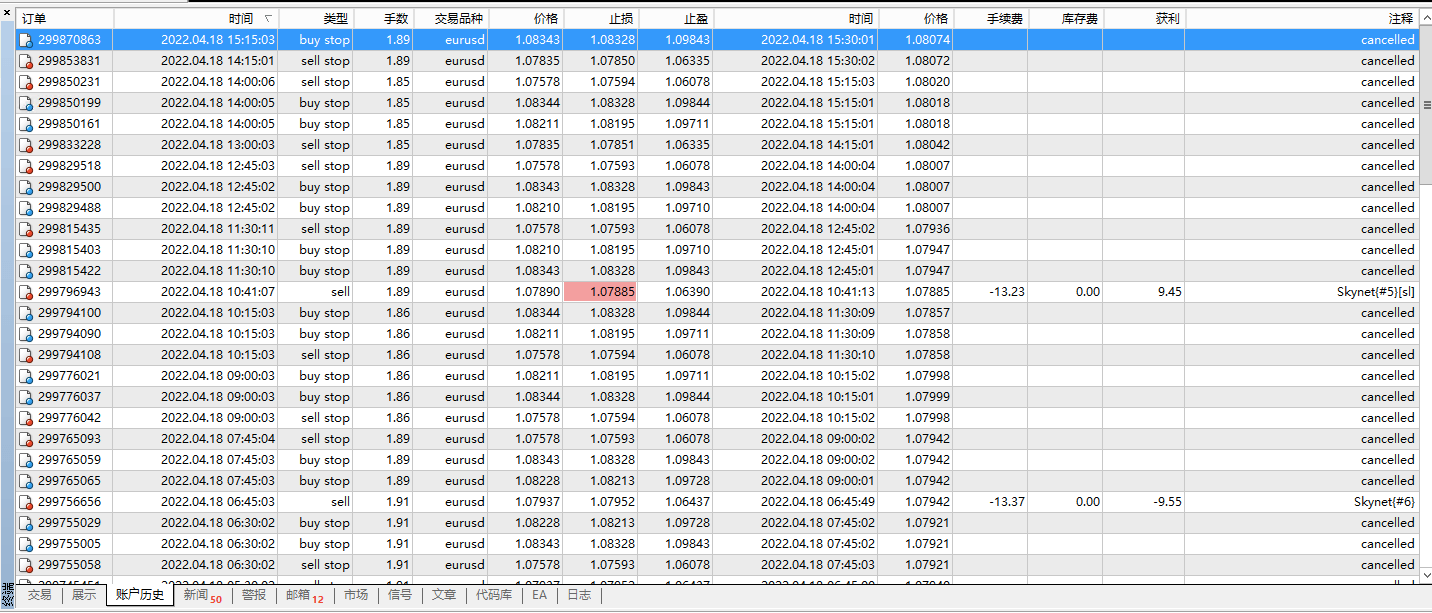
Task: Switch to the 交易 tab
Action: coord(39,595)
